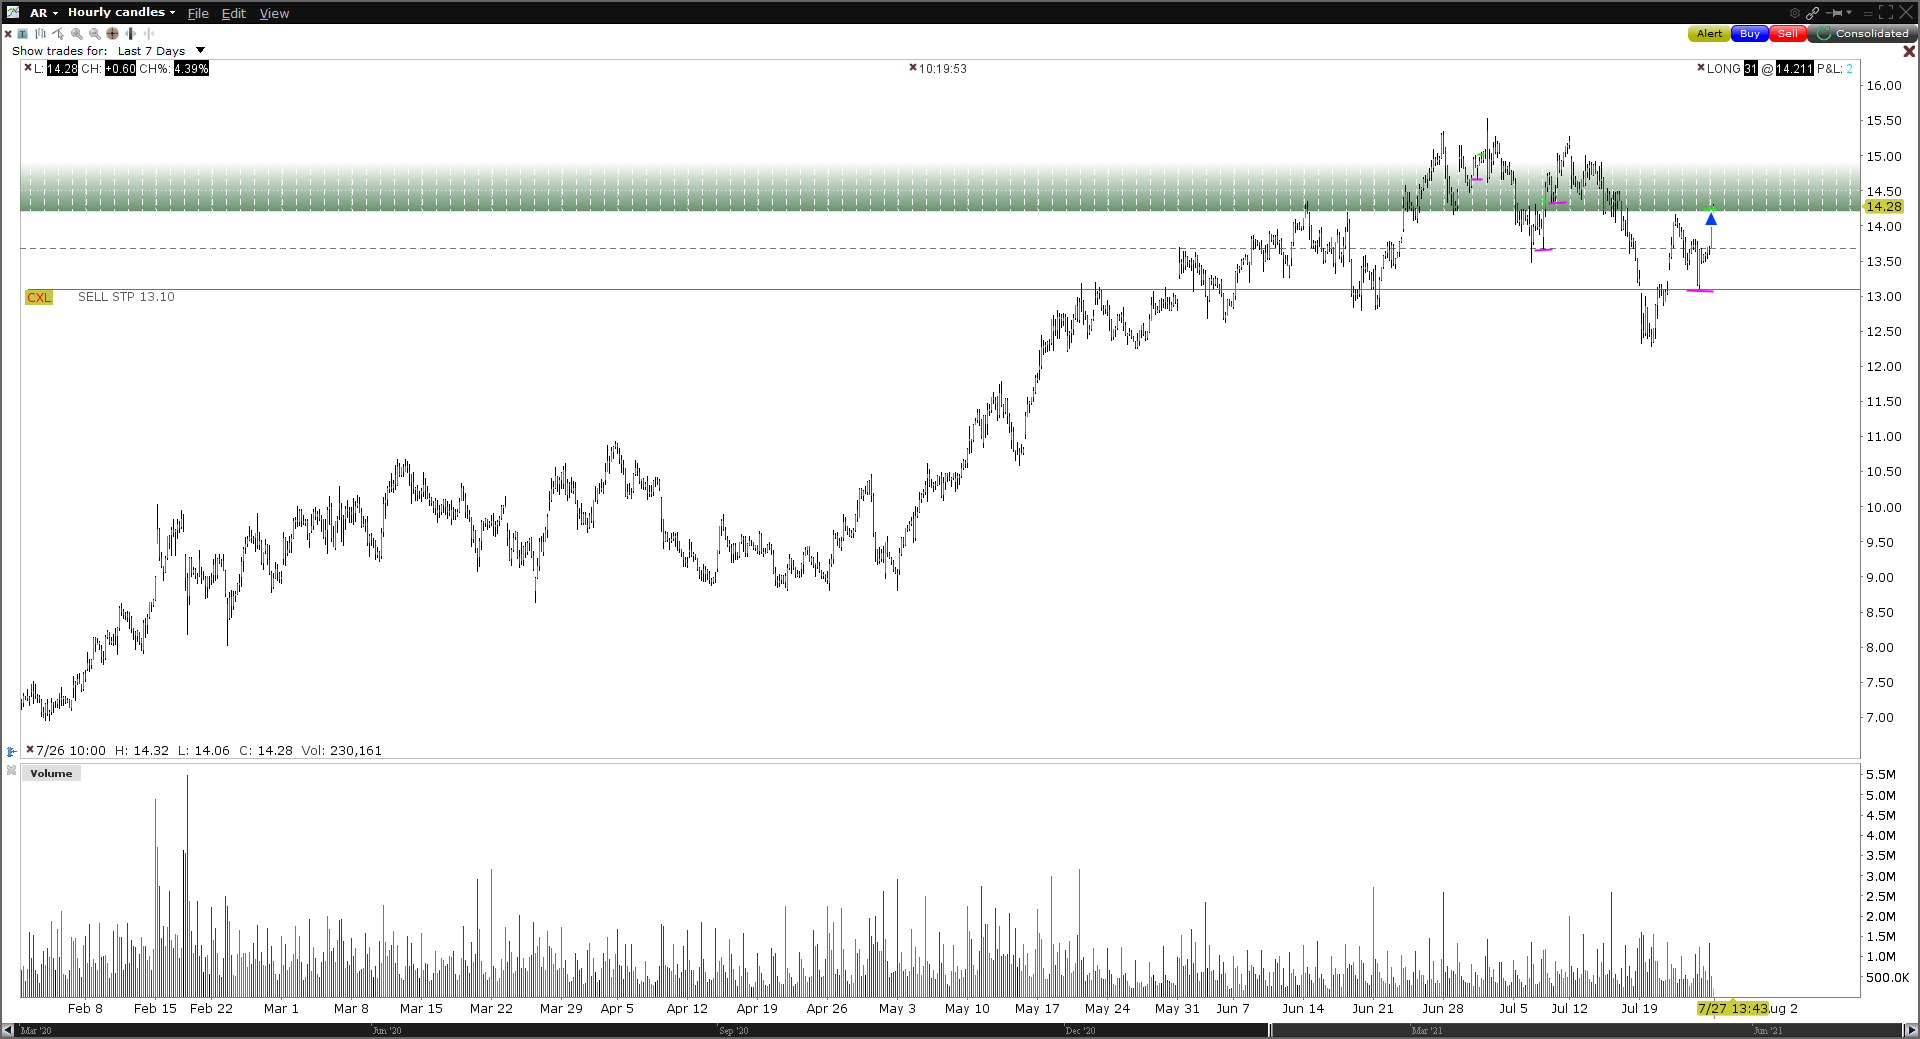Click the position size 31
The image size is (1920, 1039).
click(x=1751, y=69)
